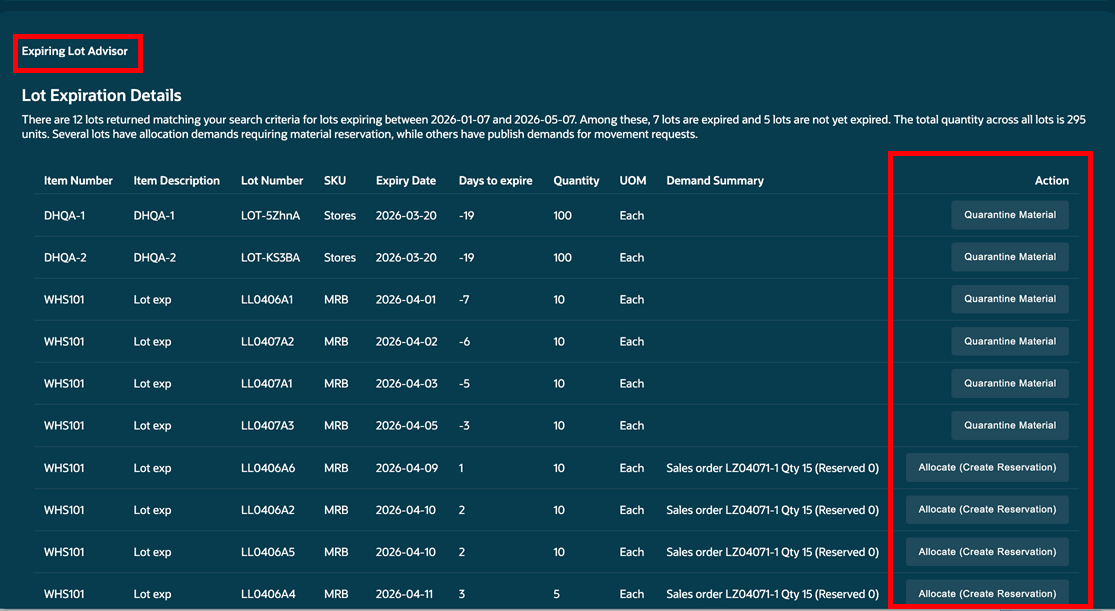Click days to expire value -6
Viewport: 1115px width, 611px height.
[x=464, y=341]
